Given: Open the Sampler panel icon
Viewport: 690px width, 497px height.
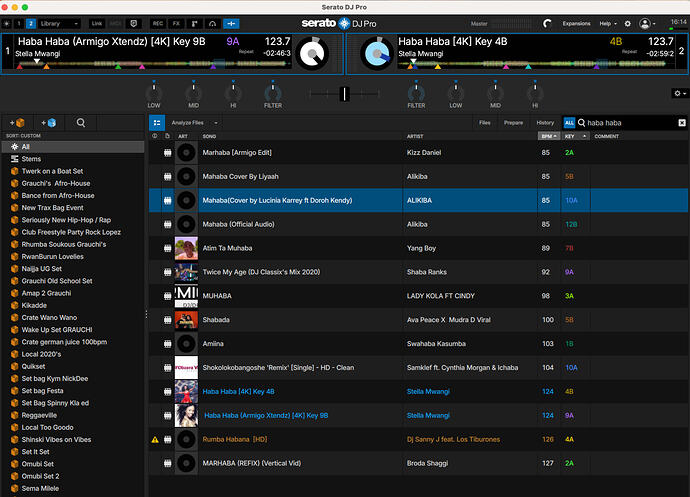Looking at the screenshot, I should [x=194, y=23].
